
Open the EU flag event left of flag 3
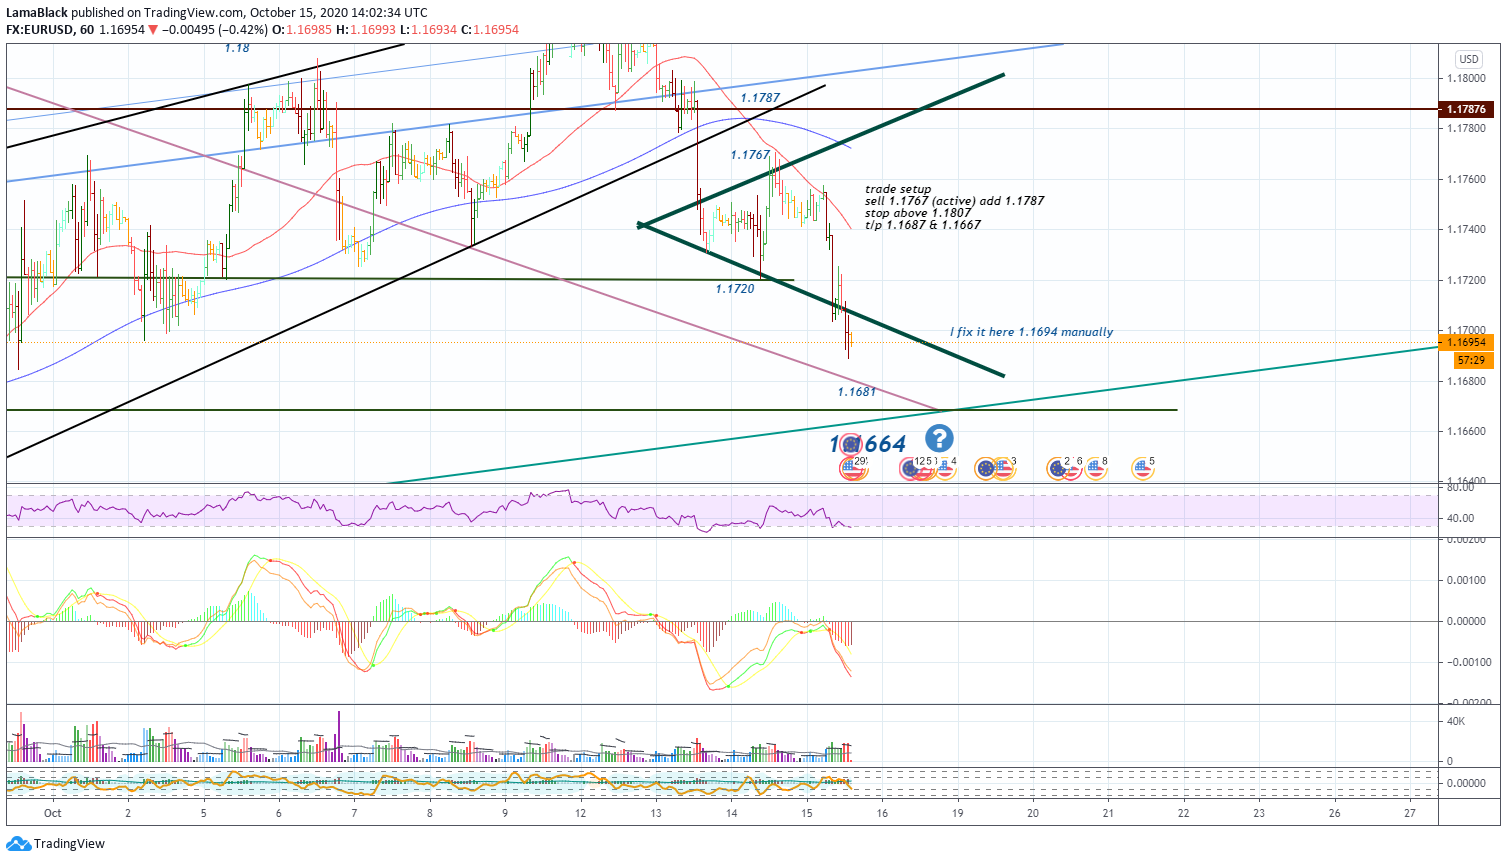[985, 467]
